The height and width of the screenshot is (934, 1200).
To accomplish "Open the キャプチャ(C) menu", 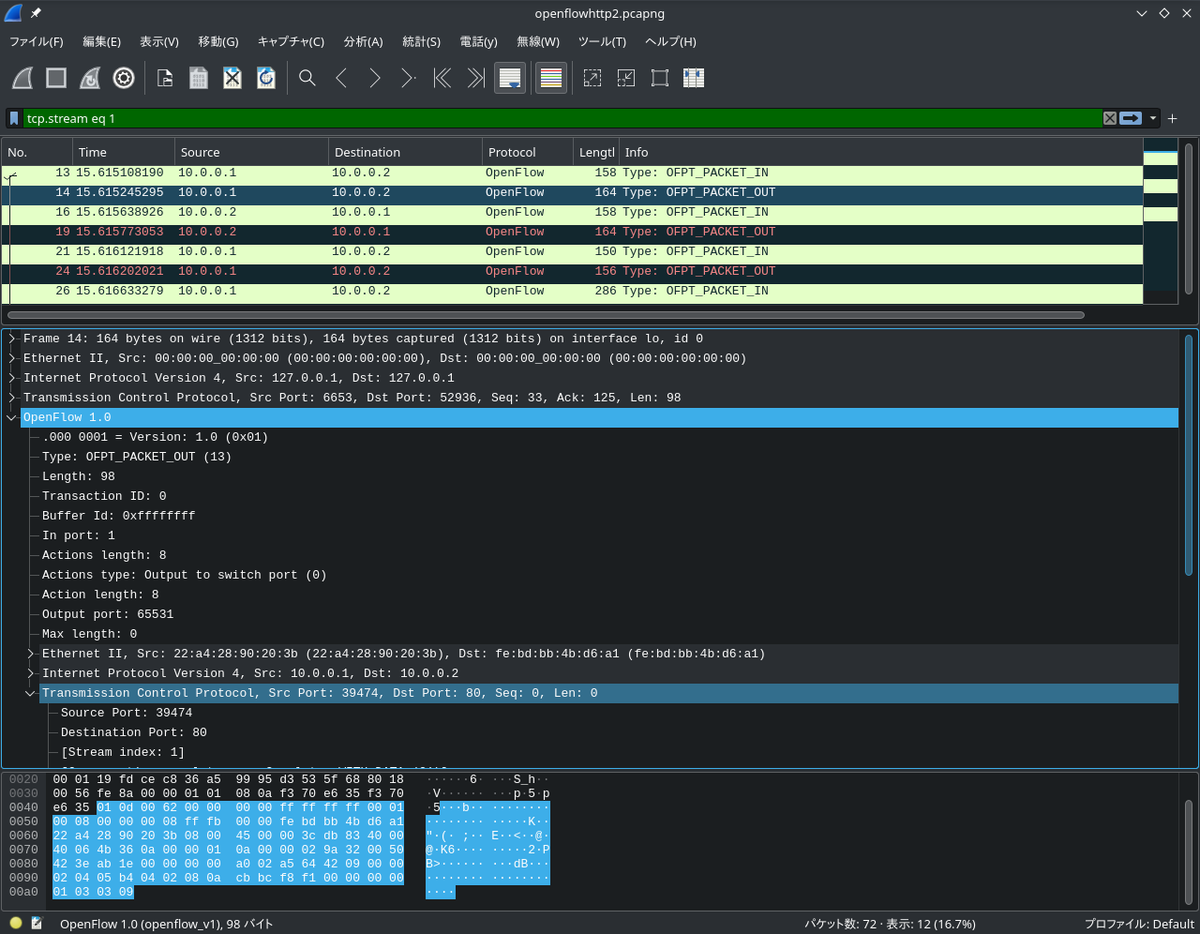I will [x=290, y=42].
